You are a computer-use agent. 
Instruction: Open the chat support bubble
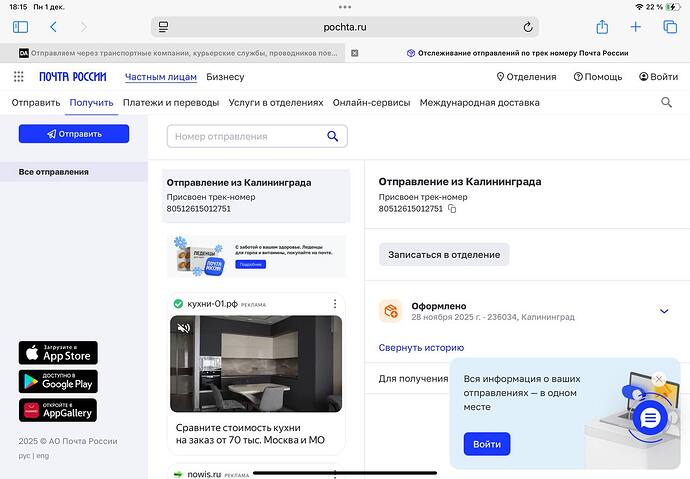tap(649, 416)
